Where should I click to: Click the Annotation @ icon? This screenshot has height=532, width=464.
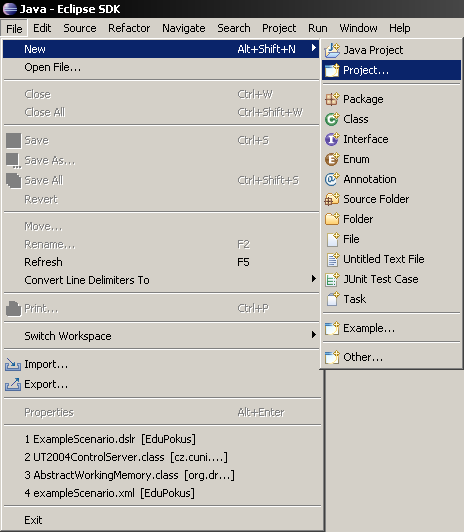[332, 179]
